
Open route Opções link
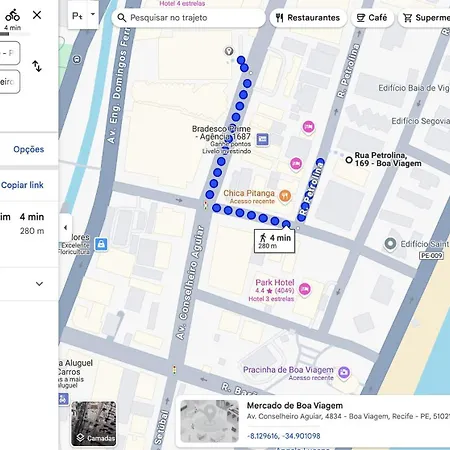(x=29, y=149)
